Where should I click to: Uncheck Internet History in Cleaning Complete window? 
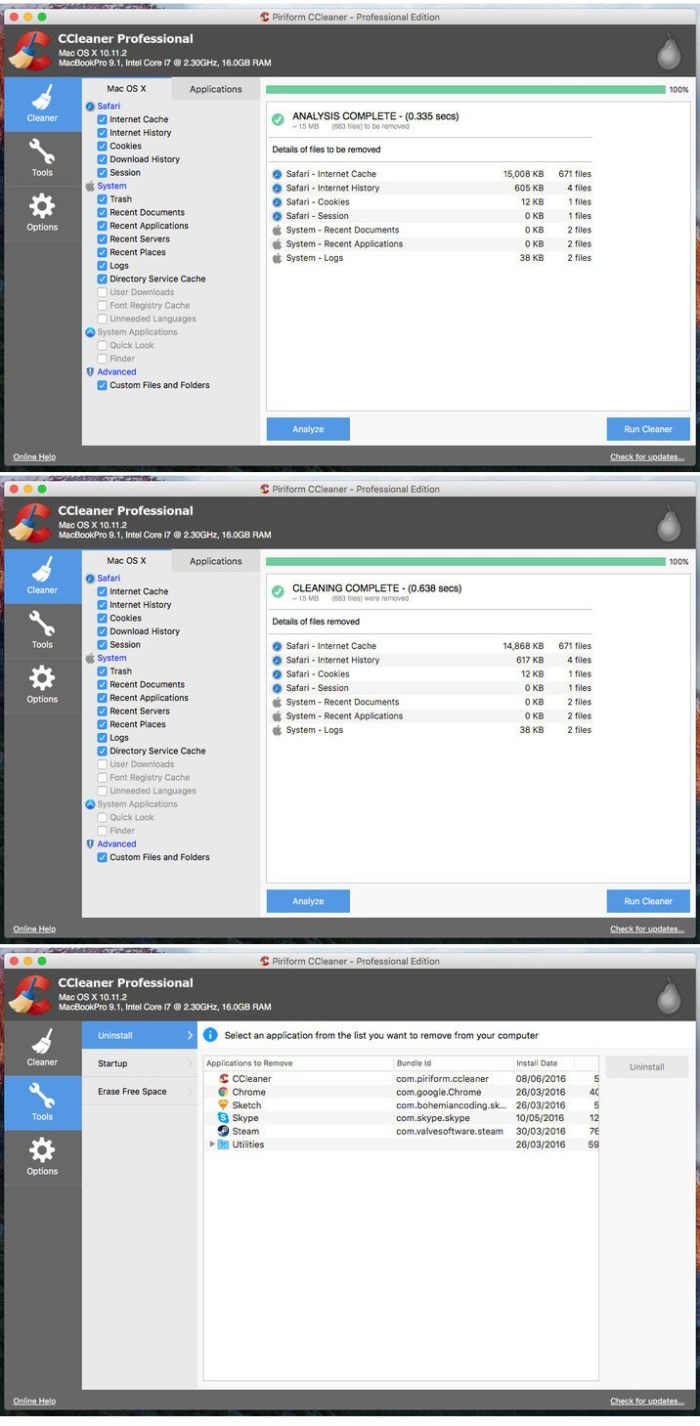click(x=102, y=604)
